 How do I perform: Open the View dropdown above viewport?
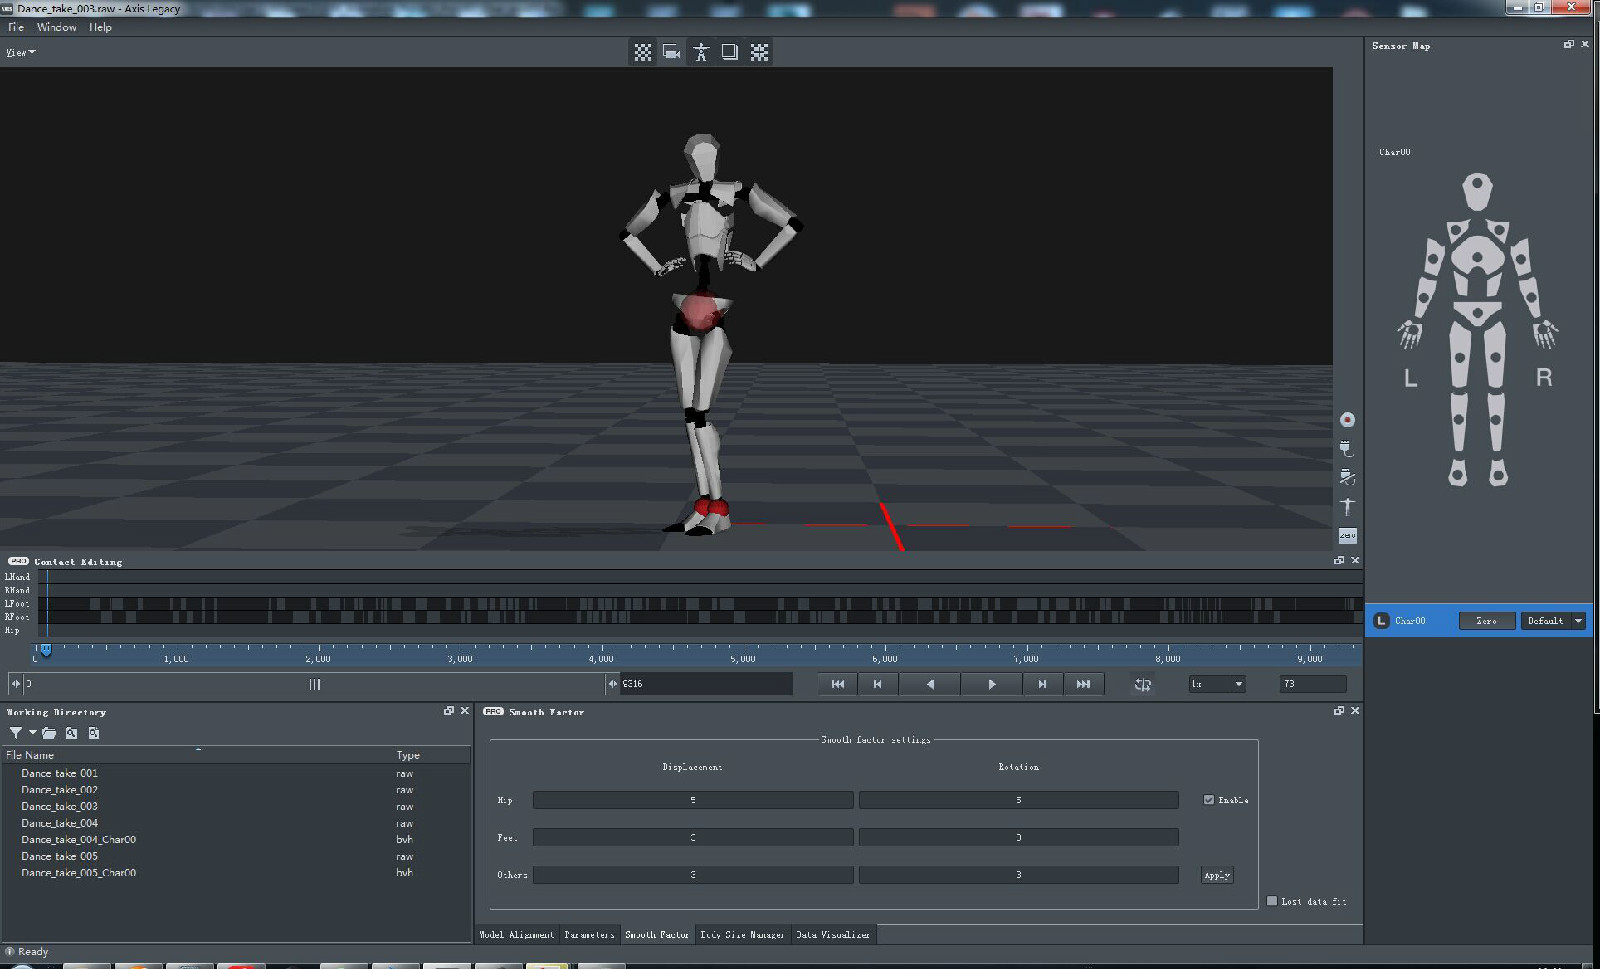pyautogui.click(x=20, y=52)
